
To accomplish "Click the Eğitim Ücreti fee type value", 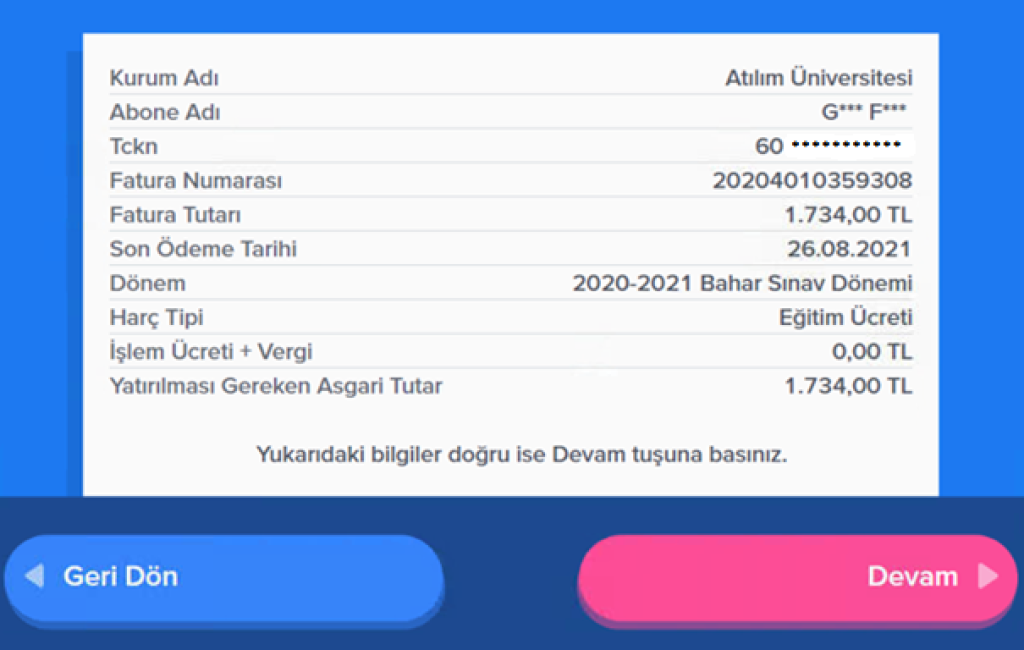I will [x=845, y=318].
